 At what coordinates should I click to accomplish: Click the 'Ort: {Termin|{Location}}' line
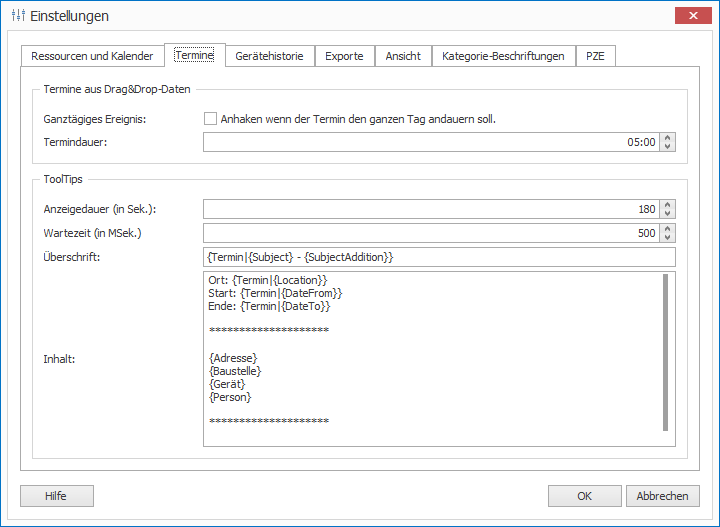(x=268, y=280)
